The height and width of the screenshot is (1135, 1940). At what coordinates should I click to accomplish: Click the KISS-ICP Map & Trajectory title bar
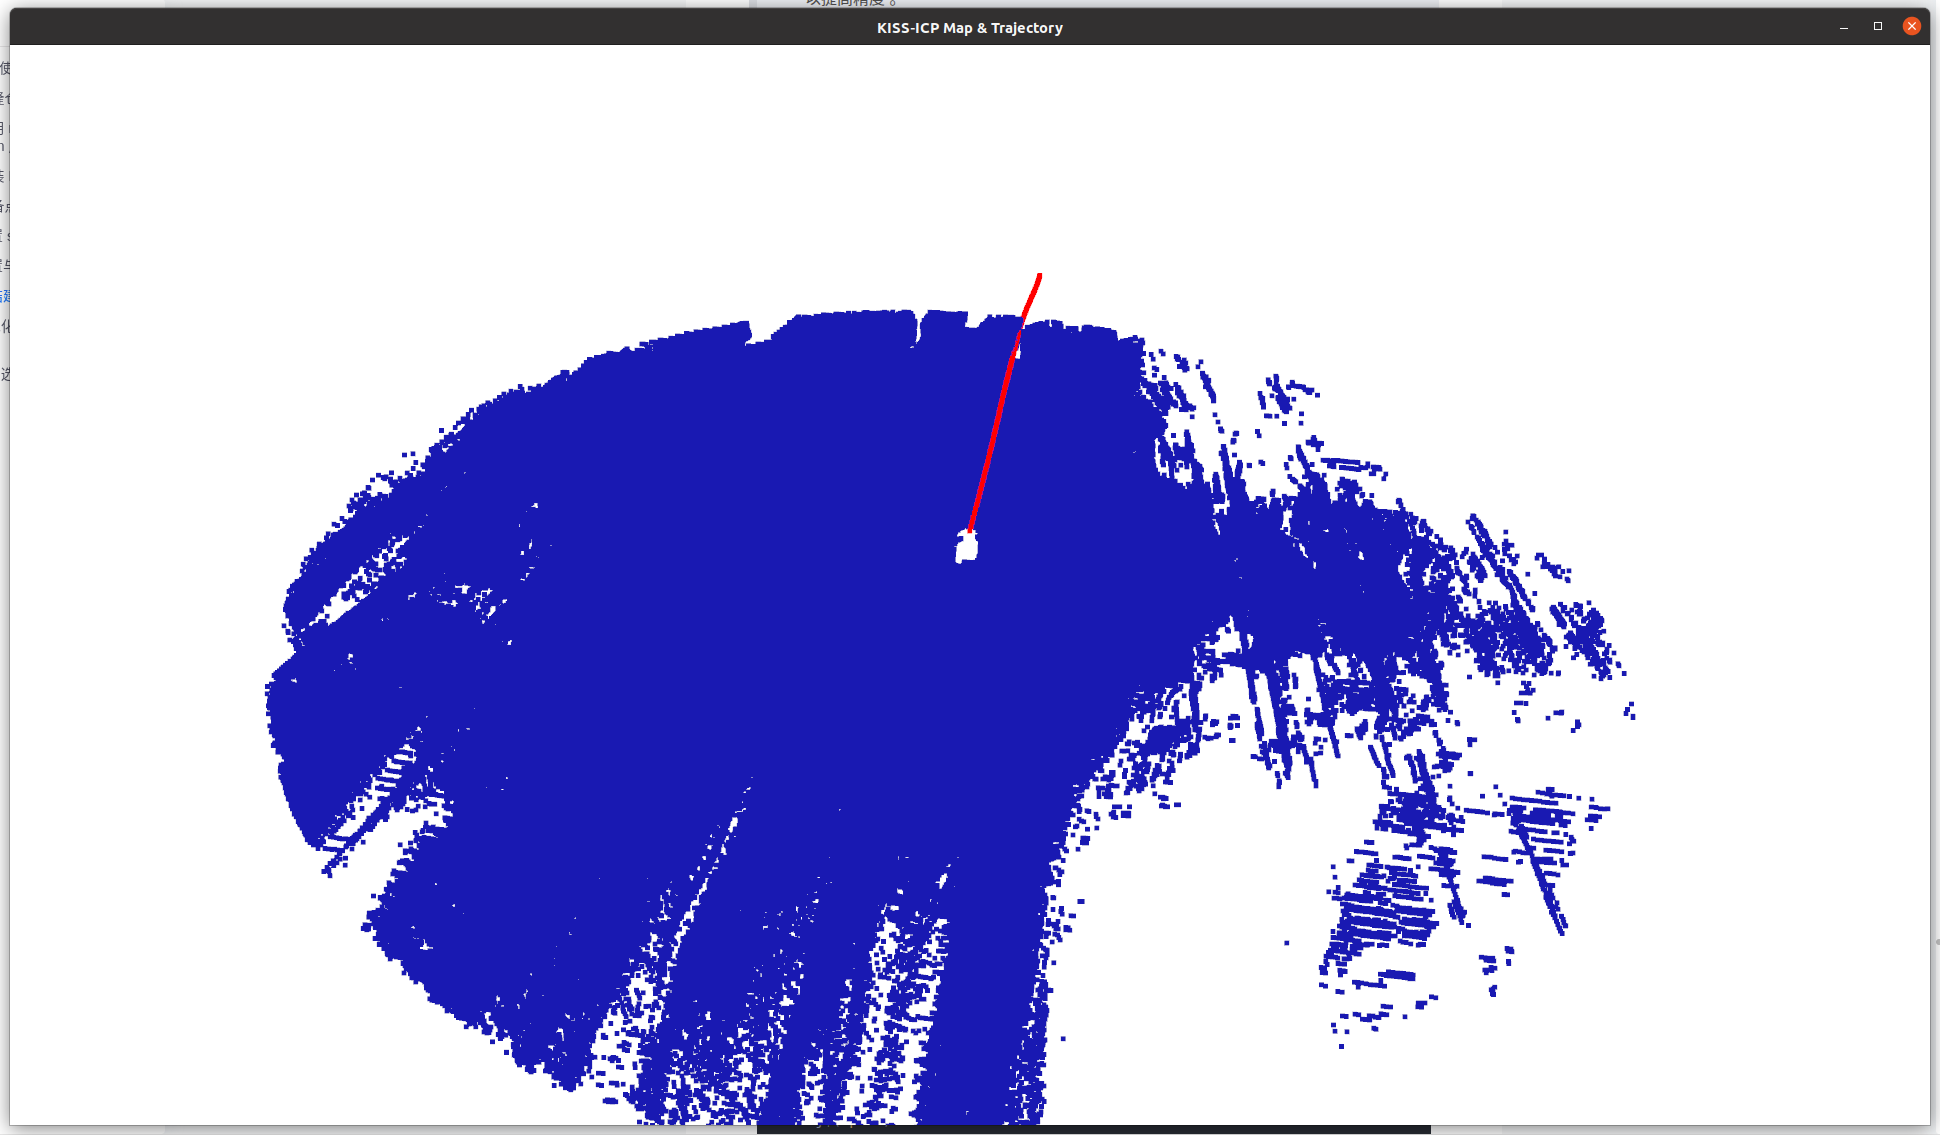pyautogui.click(x=969, y=27)
